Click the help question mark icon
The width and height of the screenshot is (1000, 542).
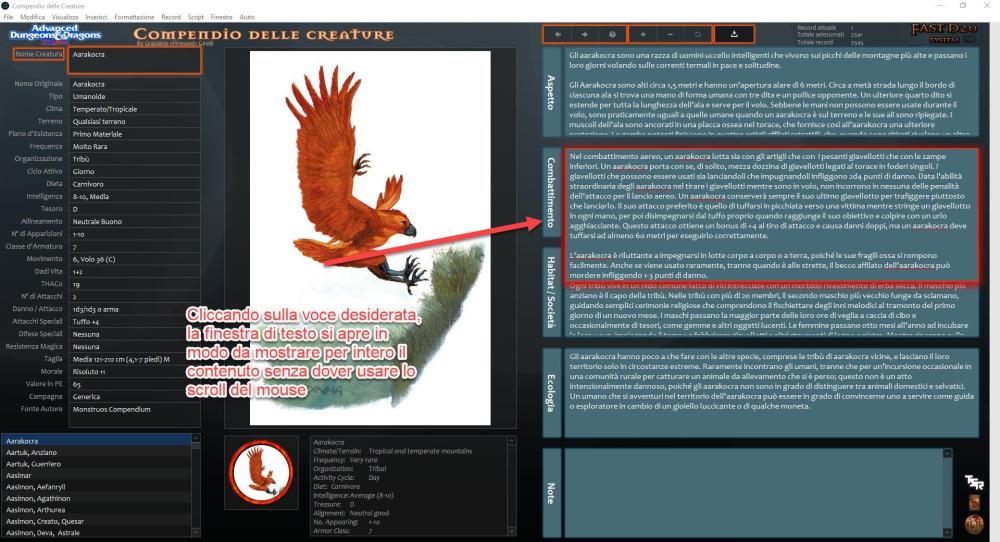[x=613, y=34]
